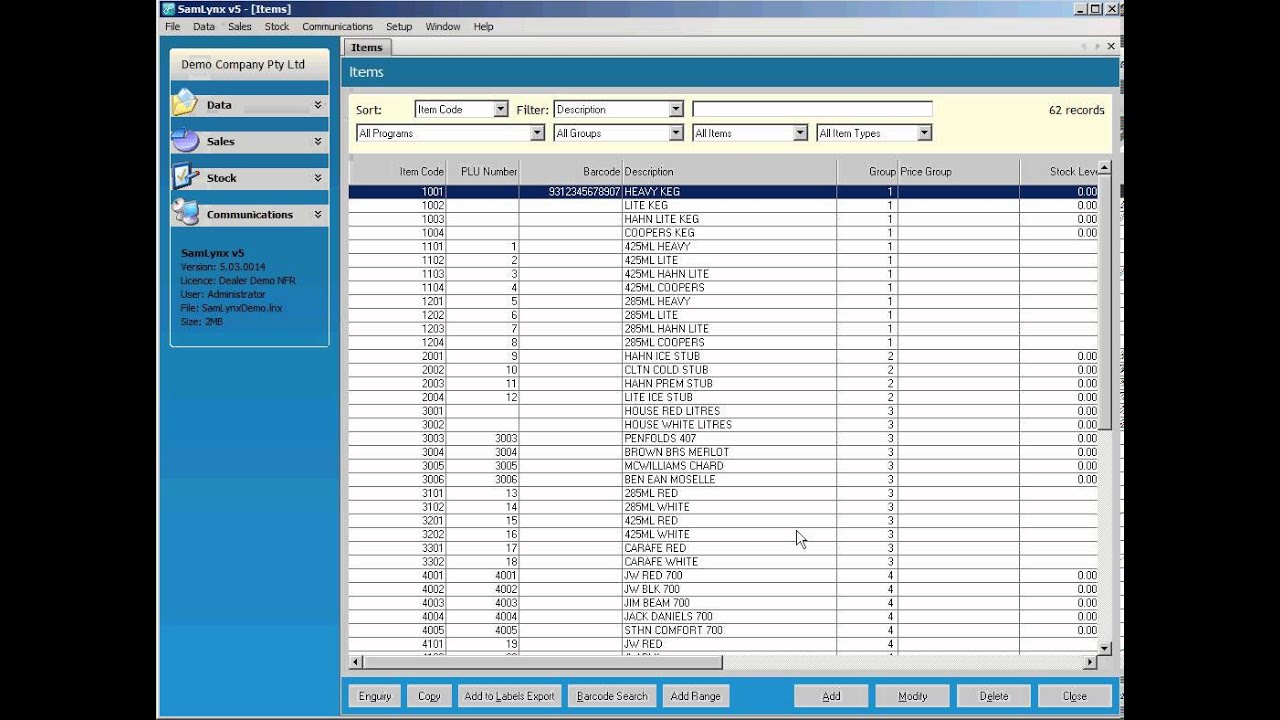Select the Items tab
Screen dimensions: 1280x720
click(367, 47)
